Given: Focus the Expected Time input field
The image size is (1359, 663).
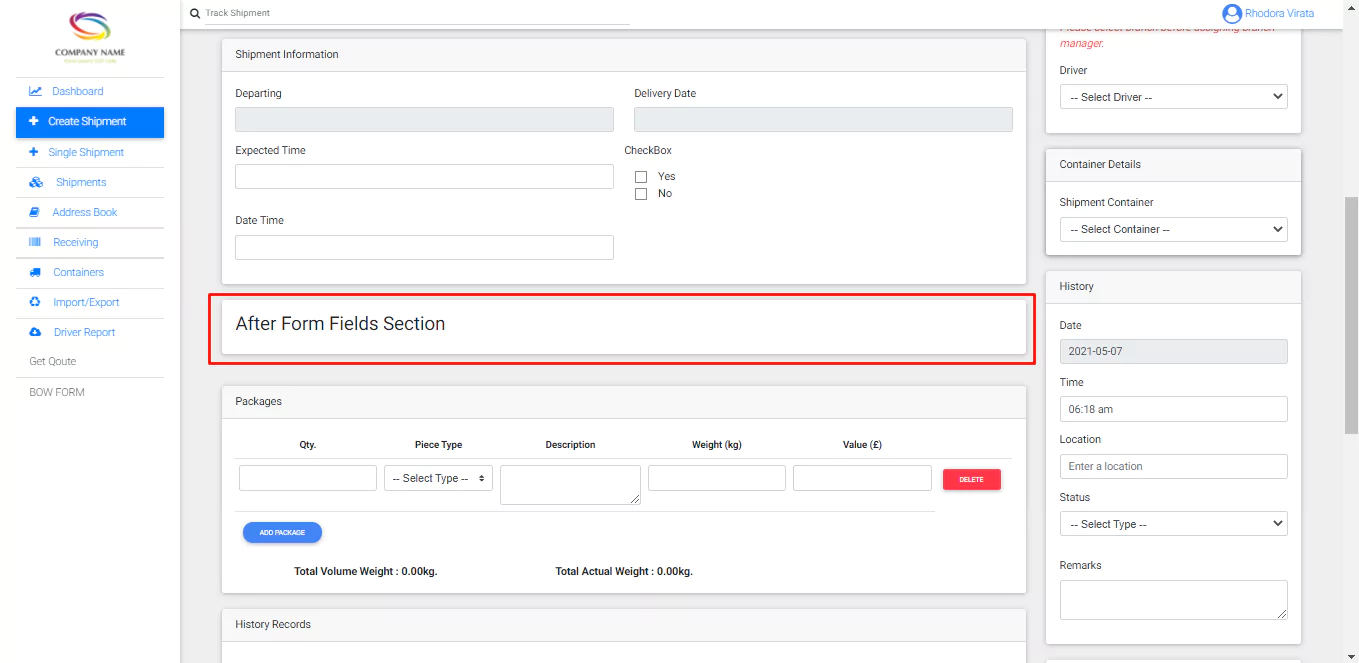Looking at the screenshot, I should pyautogui.click(x=424, y=177).
